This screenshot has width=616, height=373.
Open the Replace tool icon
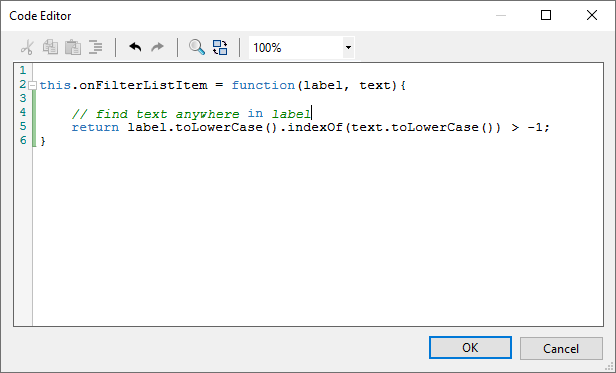(x=220, y=48)
